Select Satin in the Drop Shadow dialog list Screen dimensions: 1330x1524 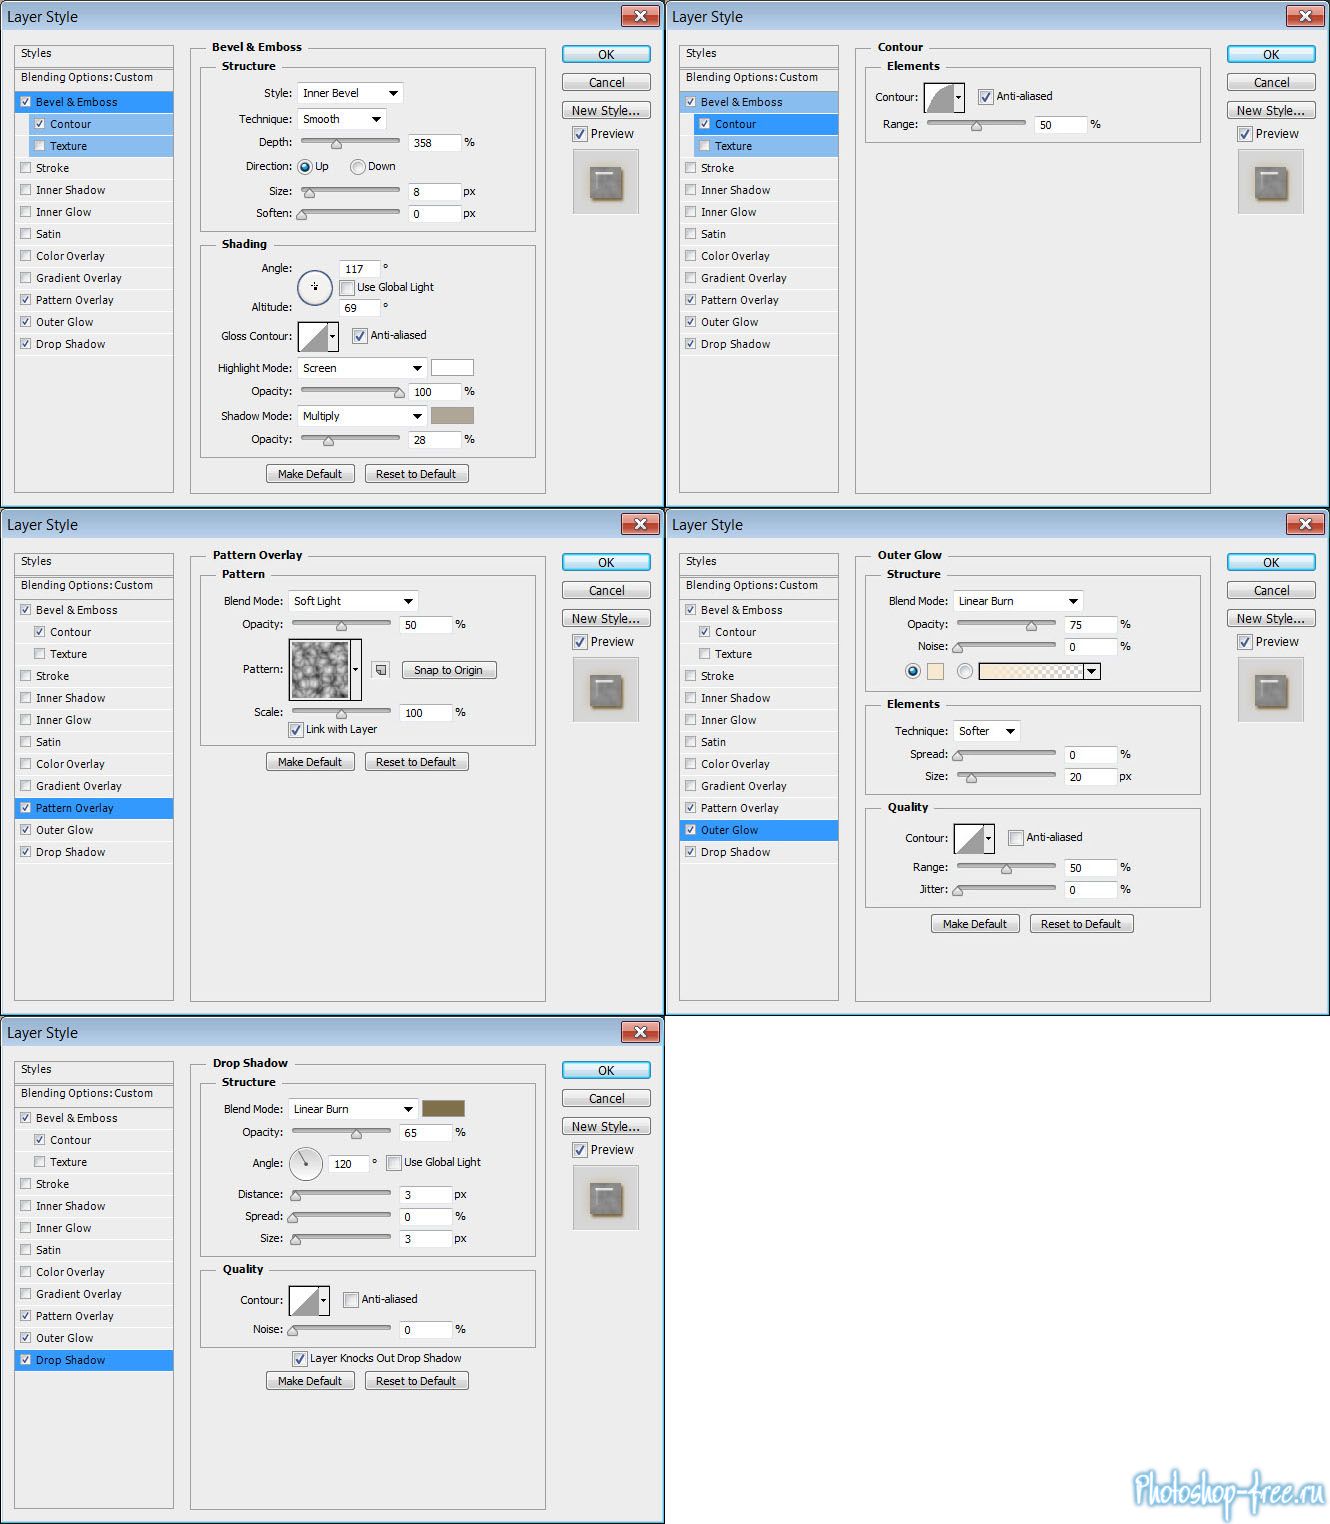pos(48,1250)
